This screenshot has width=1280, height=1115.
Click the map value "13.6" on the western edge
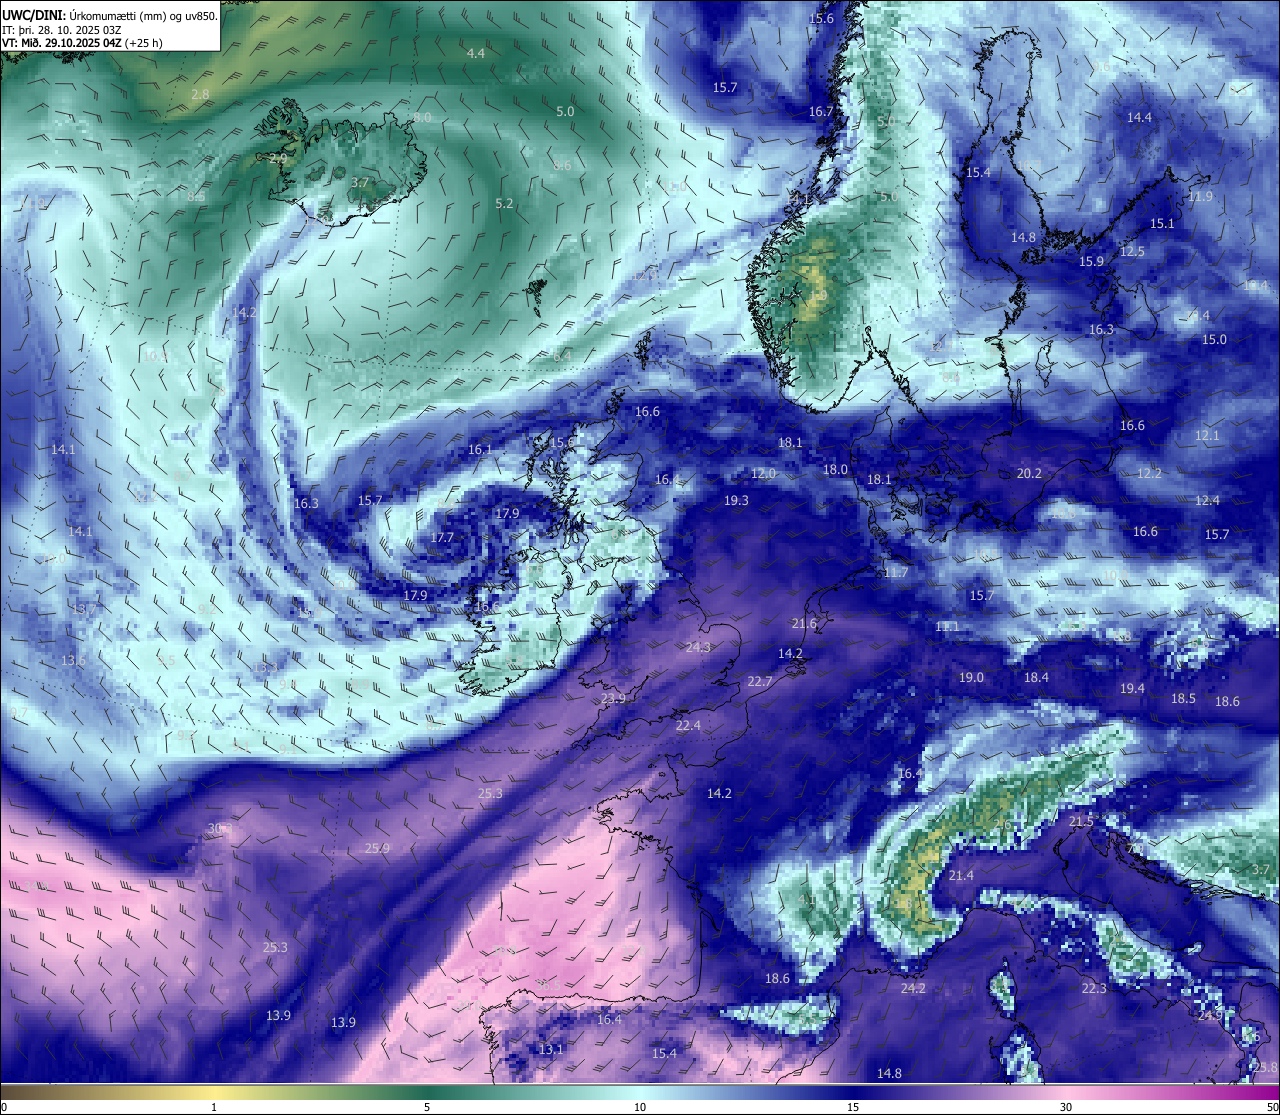pos(73,660)
